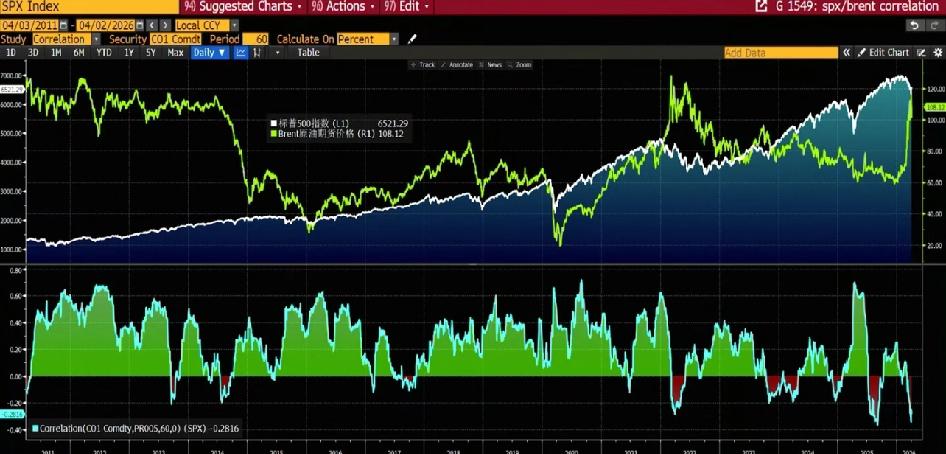
Task: Select the YTD time range
Action: [104, 52]
